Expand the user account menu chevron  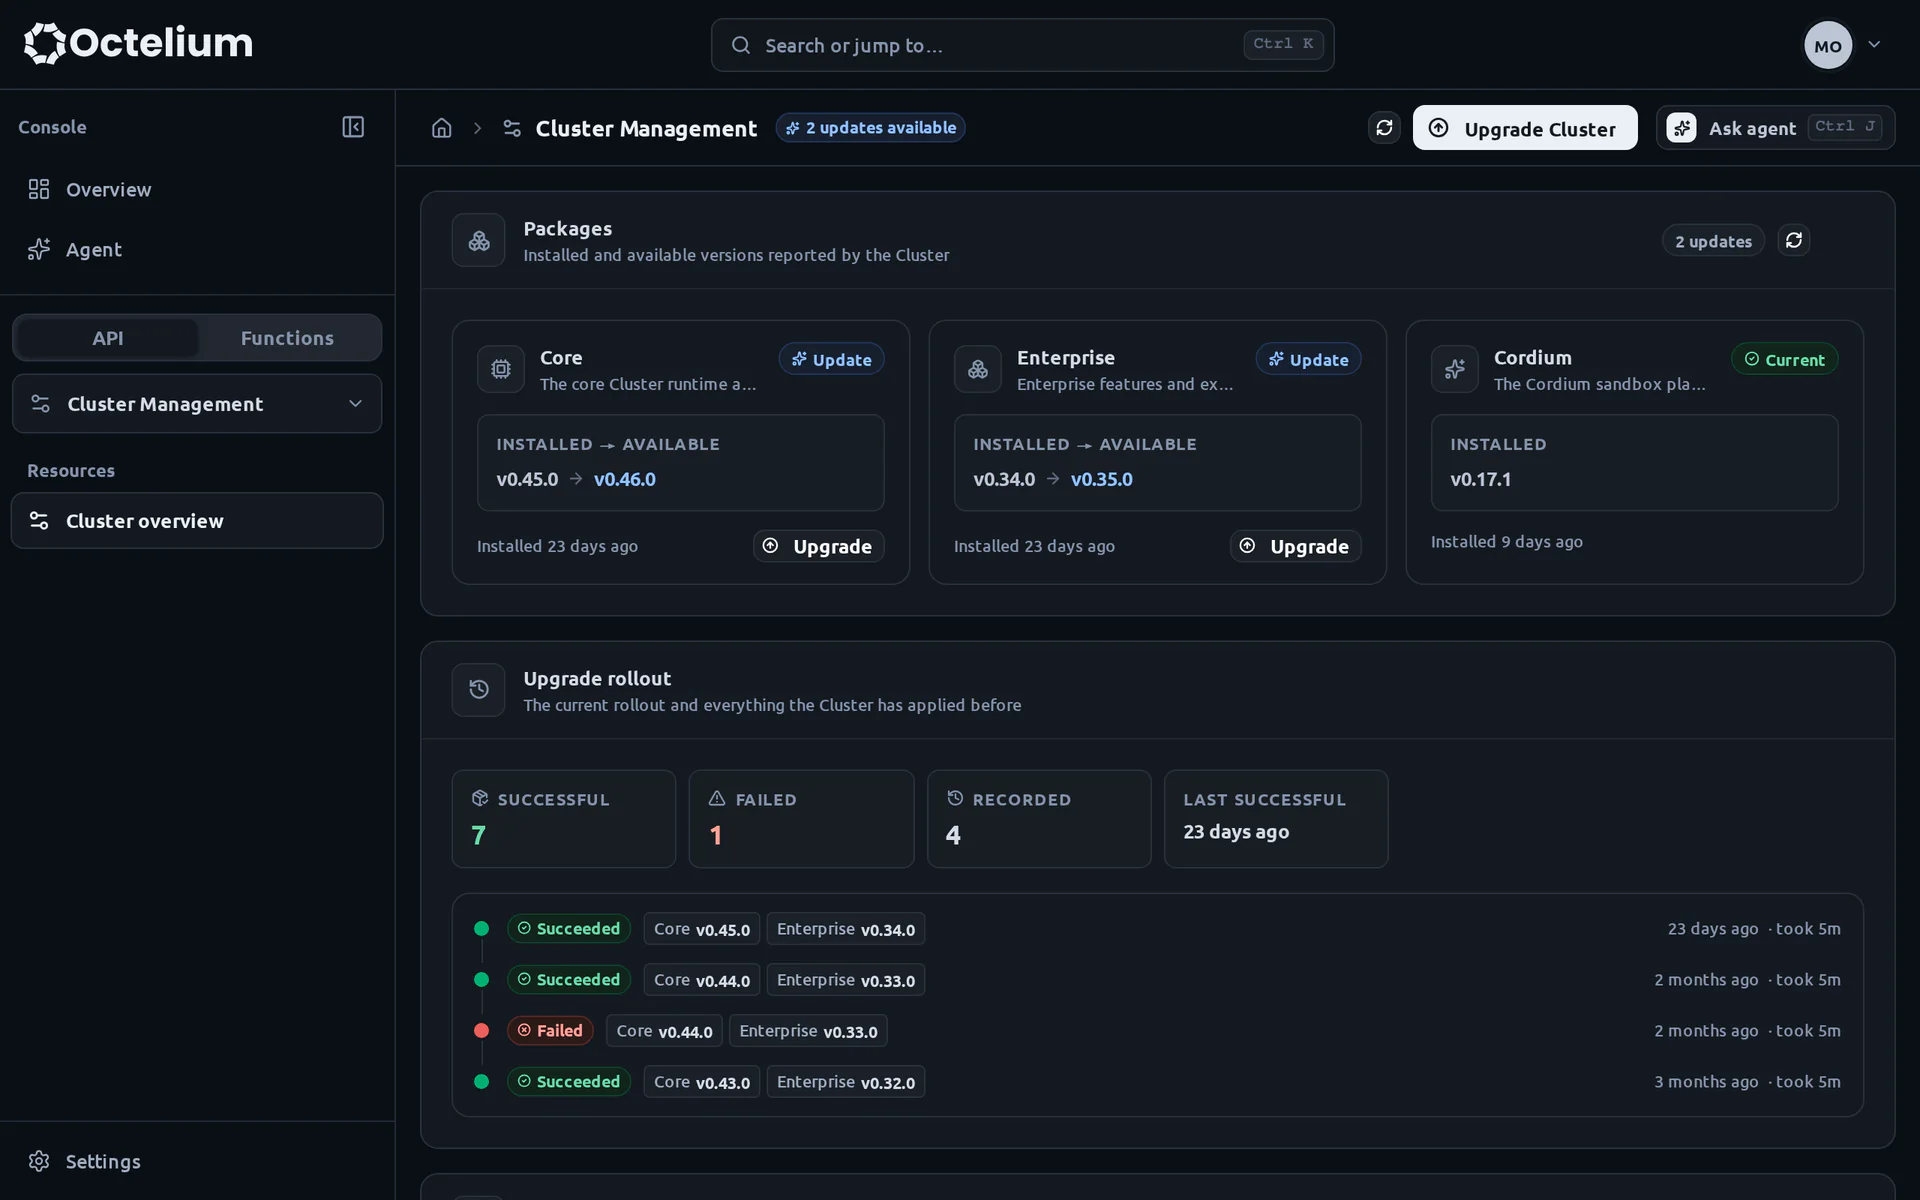(1875, 44)
